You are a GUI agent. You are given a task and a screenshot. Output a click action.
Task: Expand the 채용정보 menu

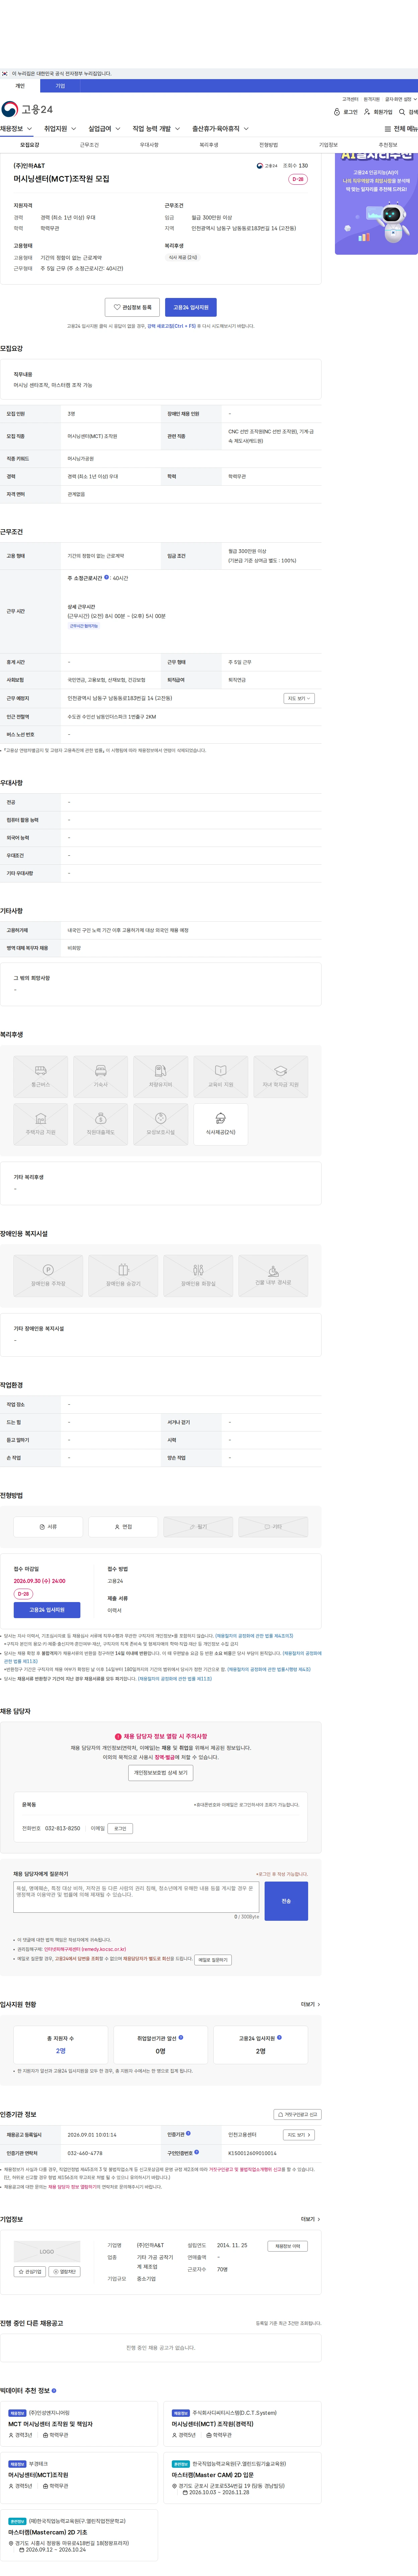(16, 129)
